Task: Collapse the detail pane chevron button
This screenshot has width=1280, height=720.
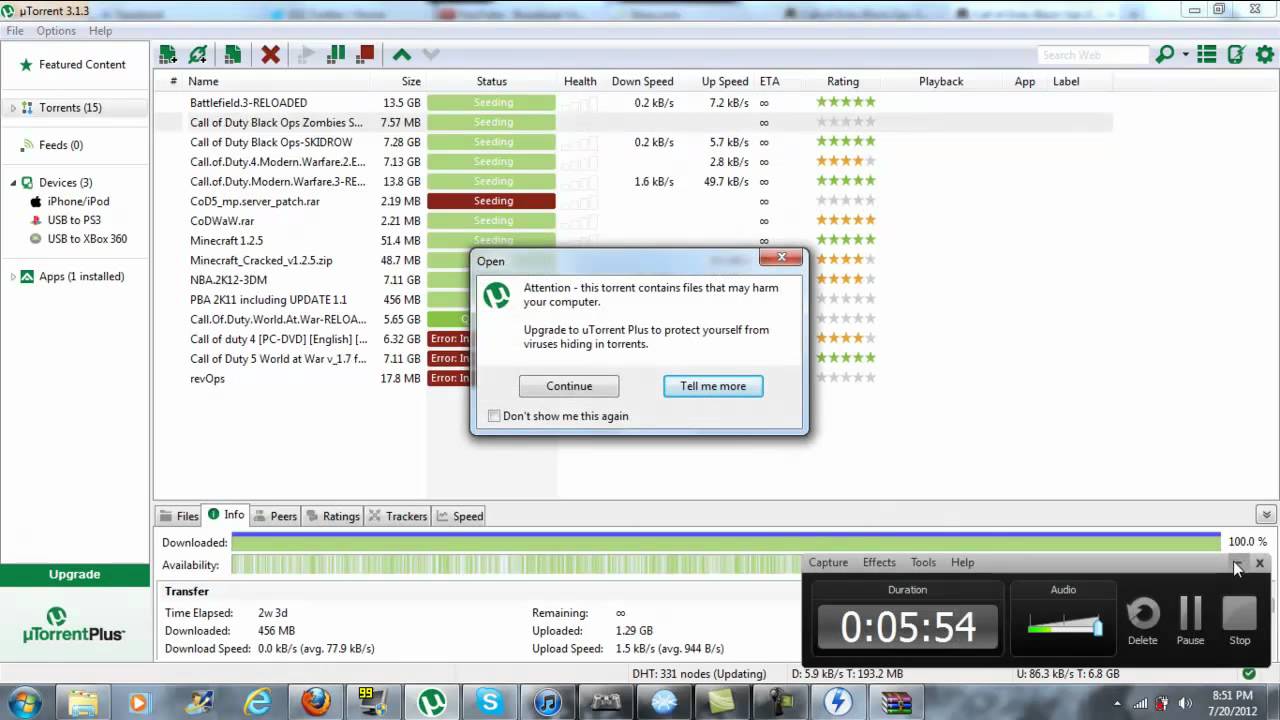Action: (1266, 516)
